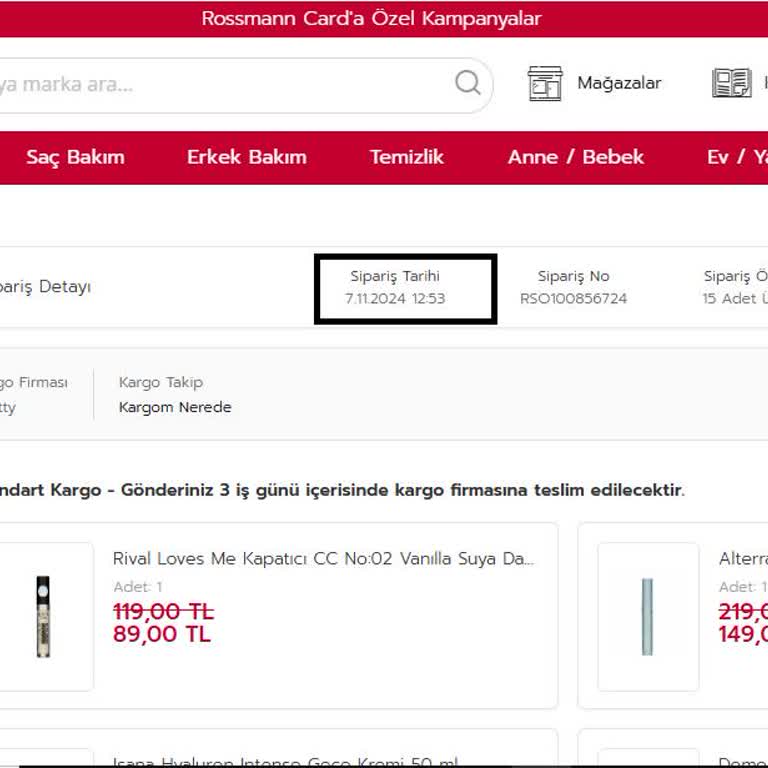Select the order date 7.11.2024 12:53

tap(395, 298)
